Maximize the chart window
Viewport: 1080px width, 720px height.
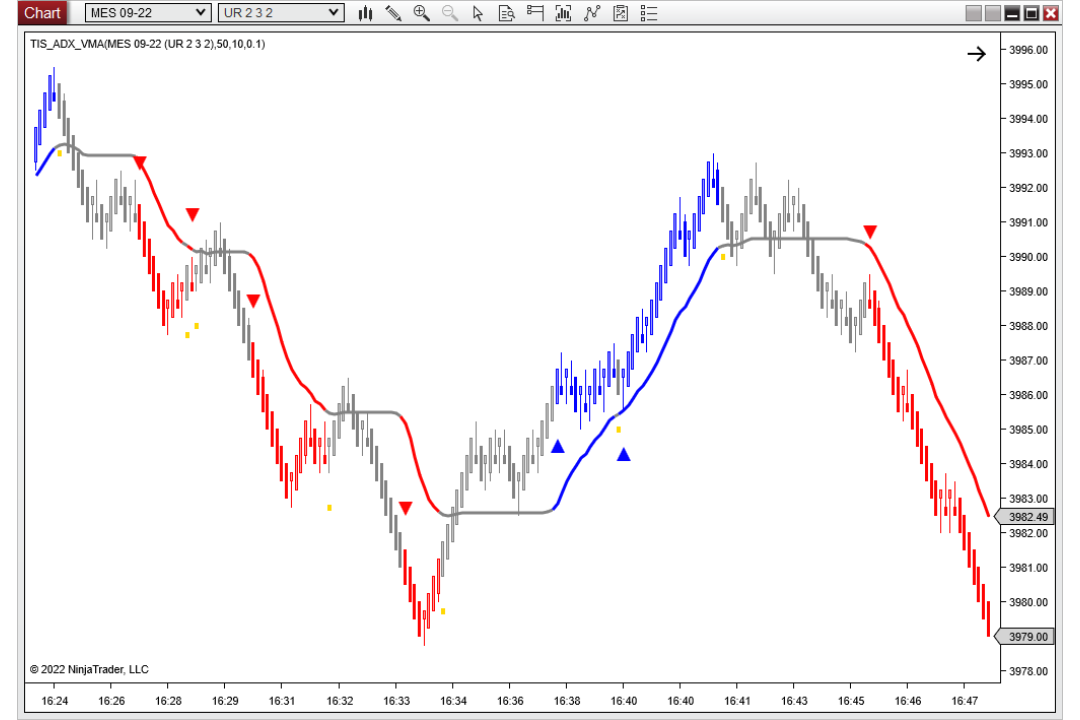click(1031, 13)
